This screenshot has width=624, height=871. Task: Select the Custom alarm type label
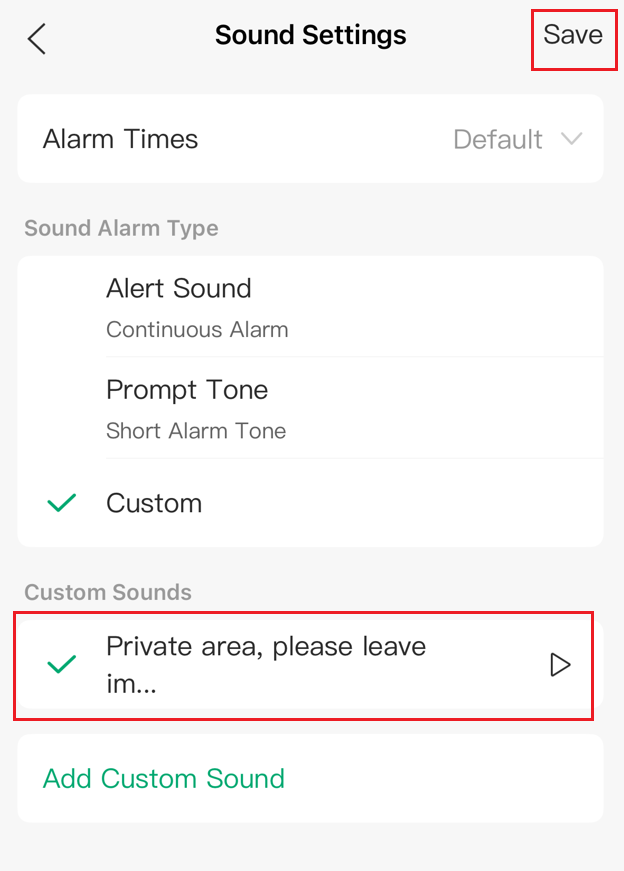click(x=154, y=503)
